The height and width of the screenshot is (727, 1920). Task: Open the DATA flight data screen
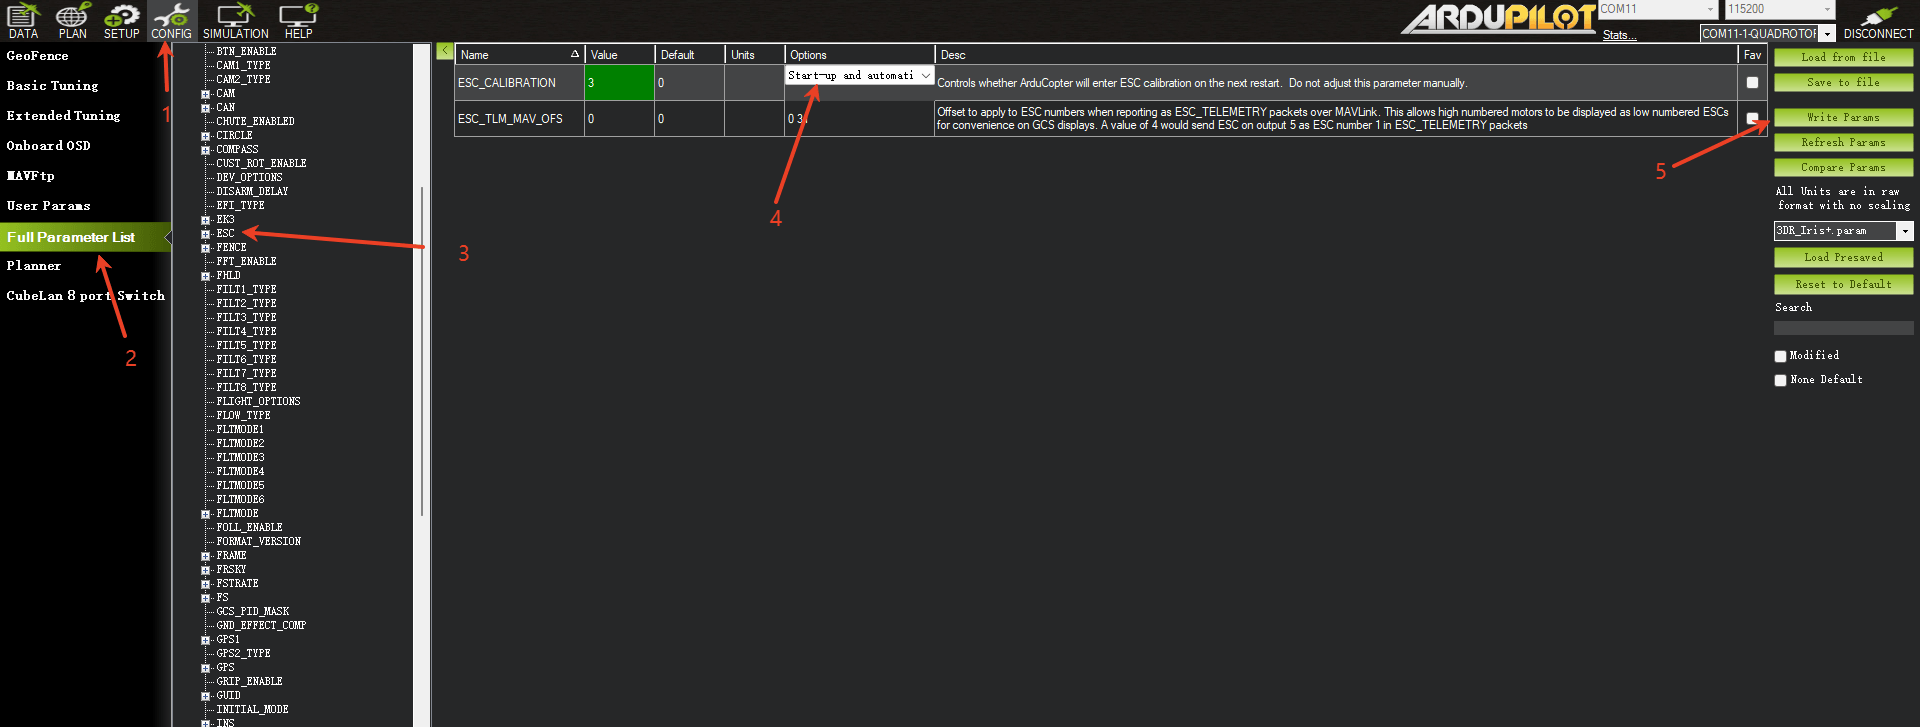(23, 20)
